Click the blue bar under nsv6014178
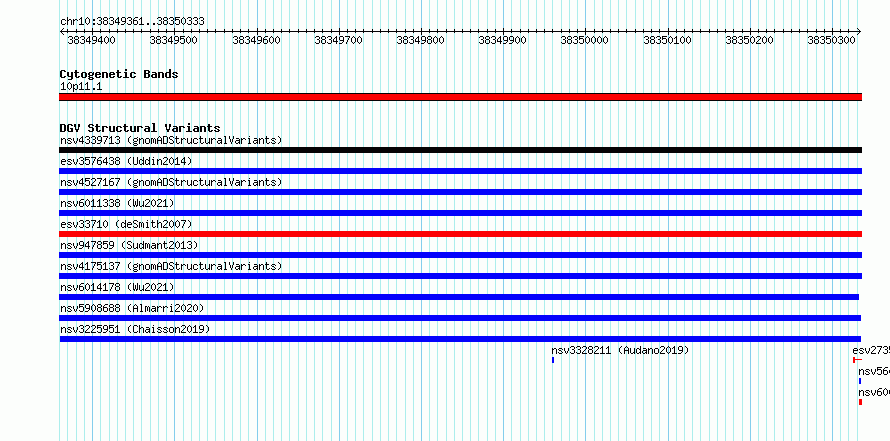The image size is (890, 441). (459, 297)
